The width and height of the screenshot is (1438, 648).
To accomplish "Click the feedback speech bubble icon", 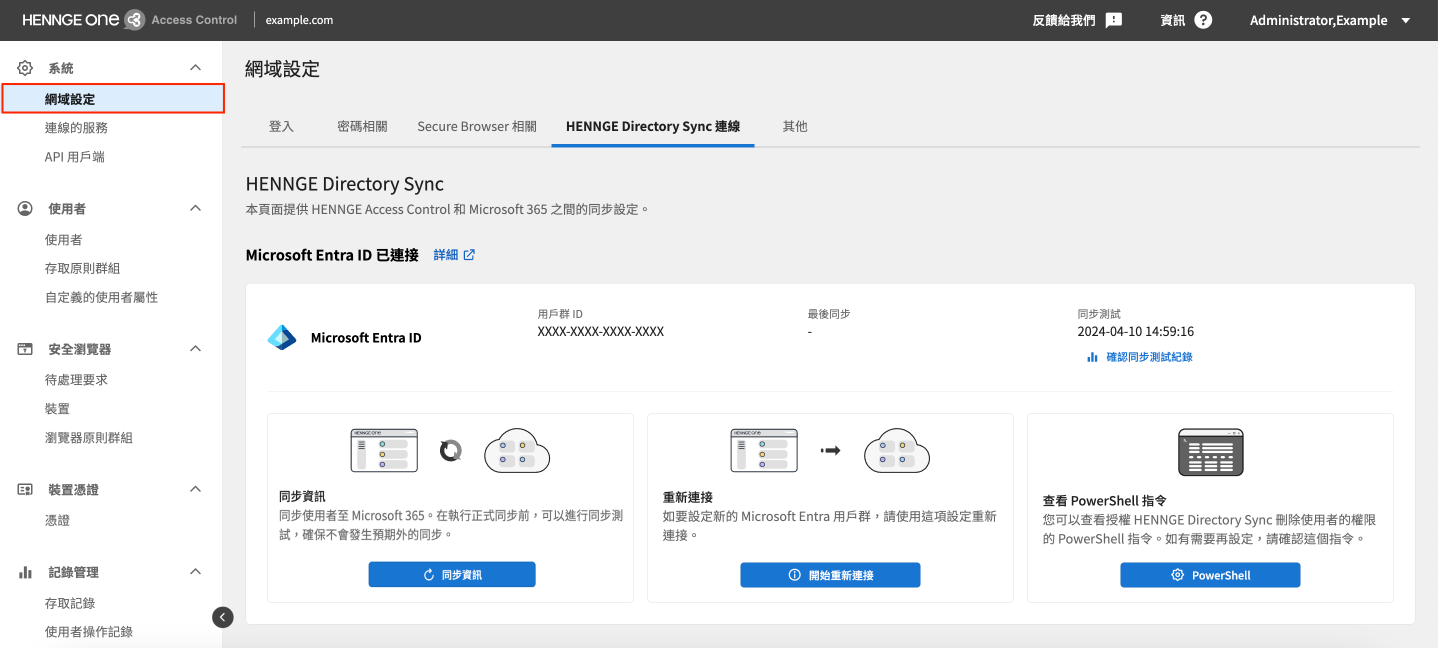I will (1114, 20).
